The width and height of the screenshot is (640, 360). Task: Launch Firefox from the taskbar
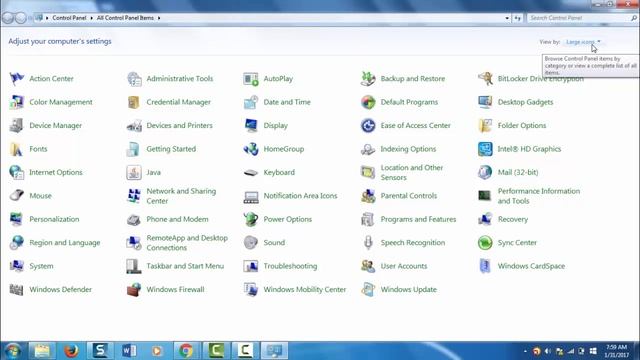coord(71,351)
